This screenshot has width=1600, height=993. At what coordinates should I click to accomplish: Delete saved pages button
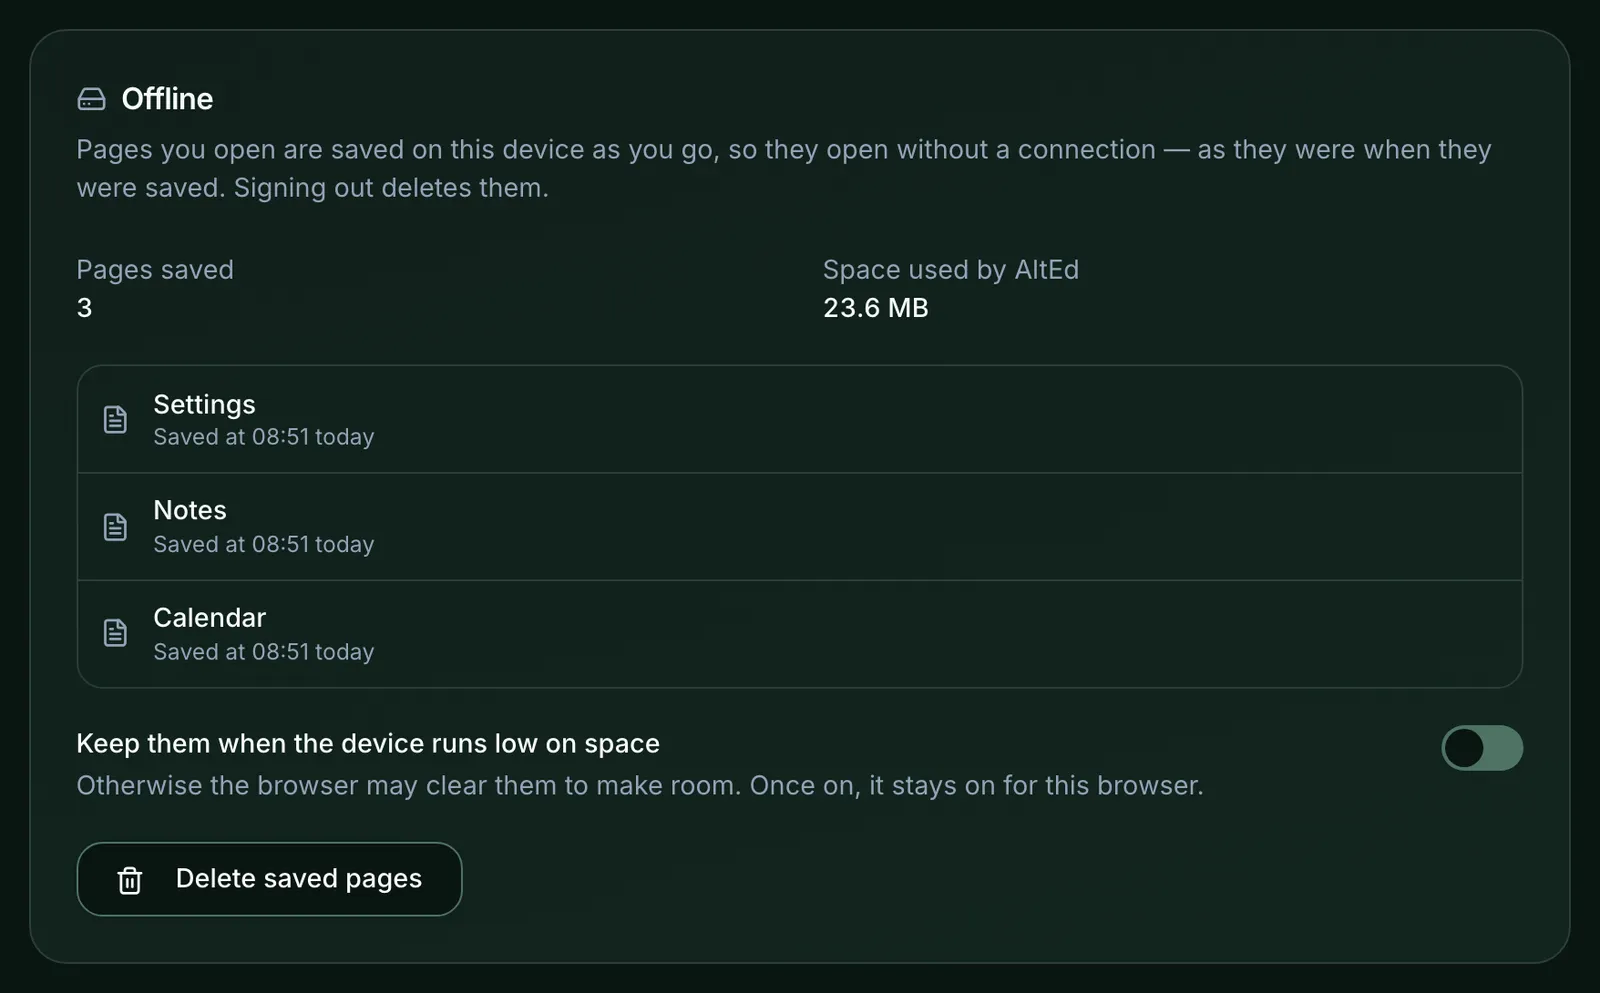269,879
